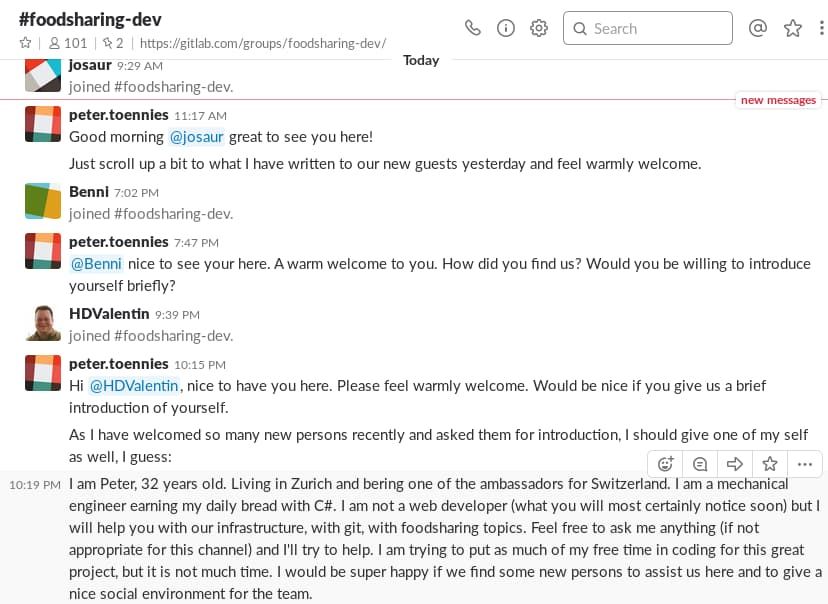The width and height of the screenshot is (828, 604).
Task: Add a reaction to Peter's intro message
Action: (665, 464)
